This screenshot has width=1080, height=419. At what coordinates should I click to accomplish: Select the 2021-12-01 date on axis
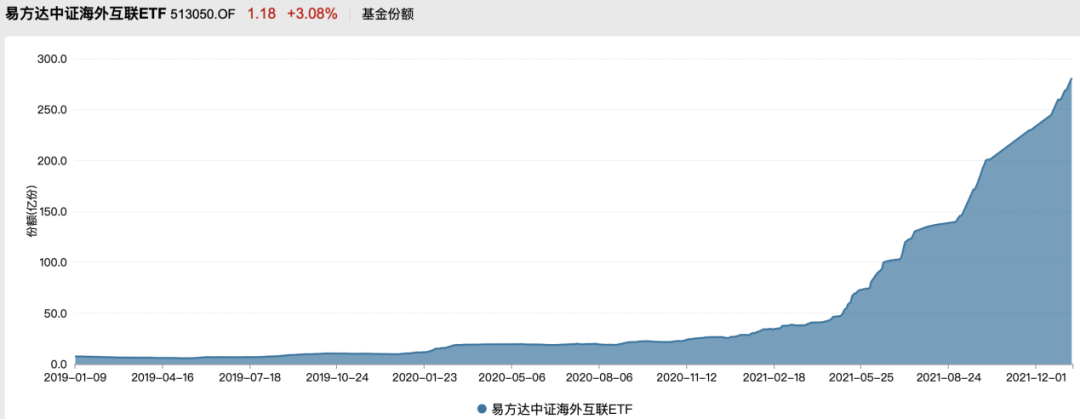1036,378
